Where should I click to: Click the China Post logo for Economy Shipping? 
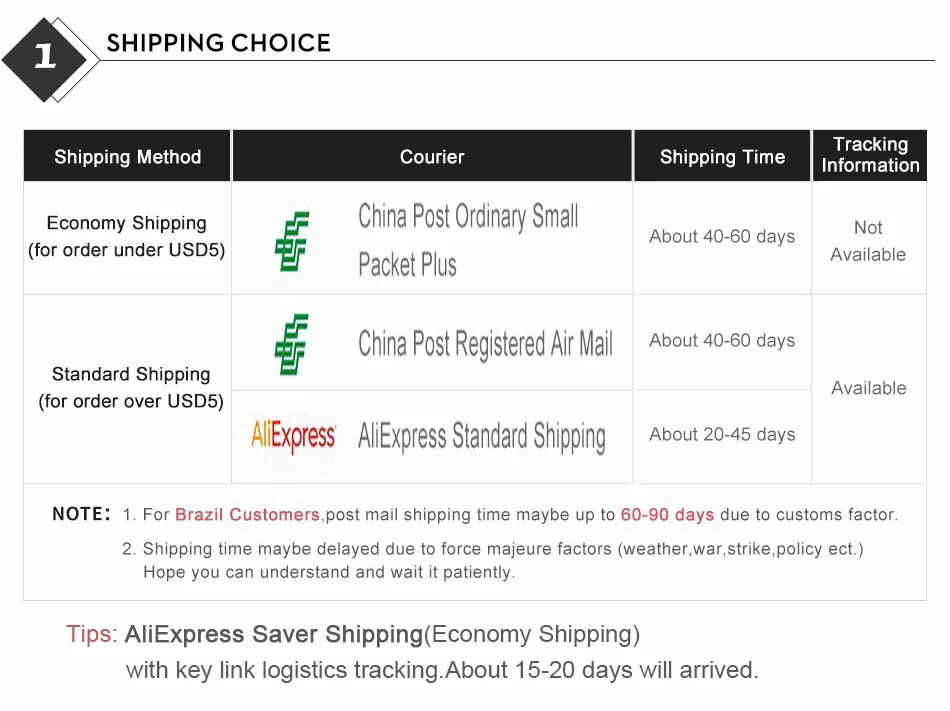tap(292, 242)
